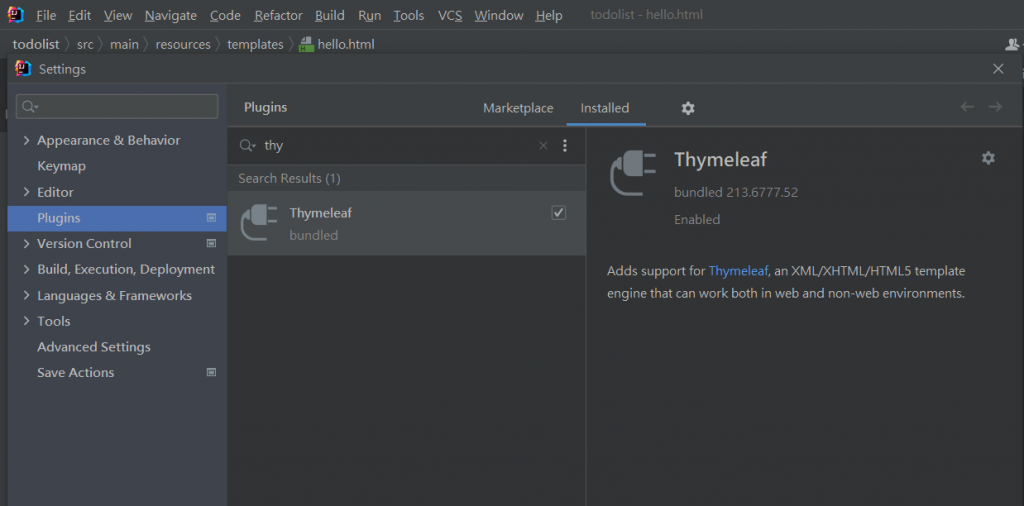1024x506 pixels.
Task: Click the project-level icon beside Save Actions
Action: click(x=211, y=372)
